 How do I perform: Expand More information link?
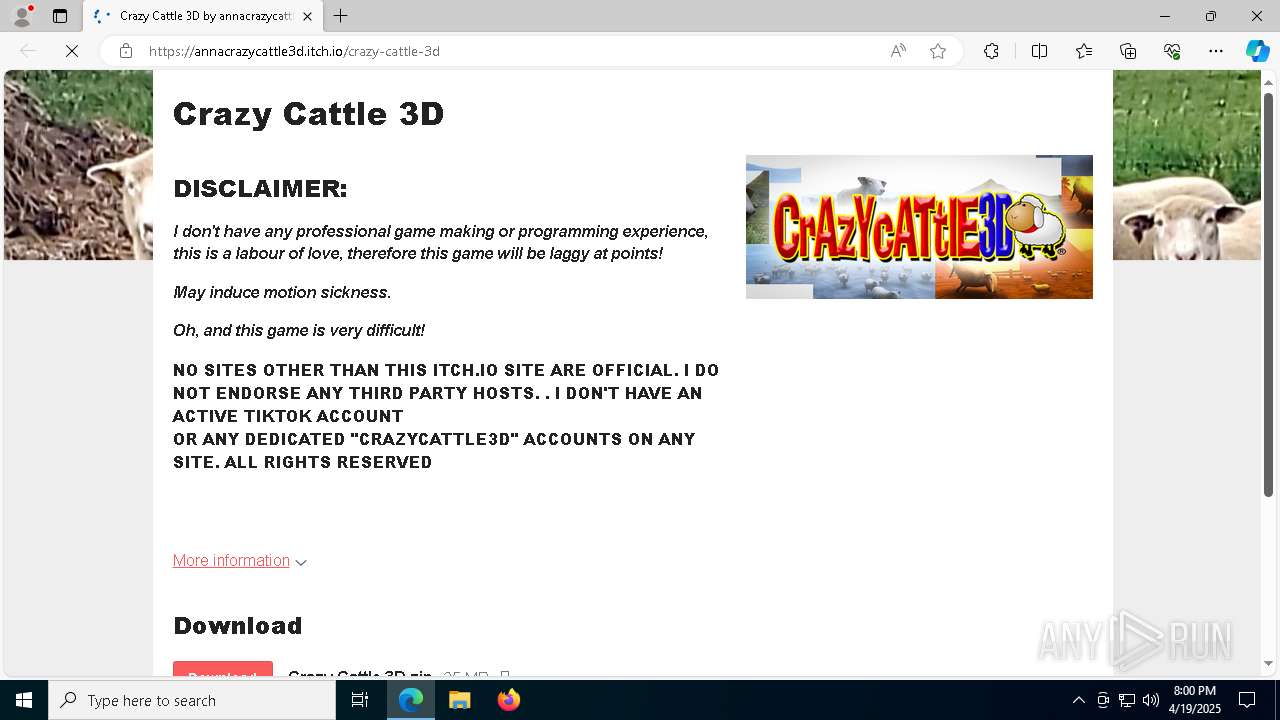pyautogui.click(x=231, y=560)
